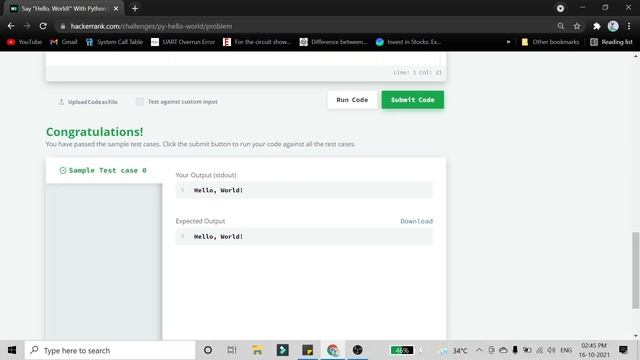Click the page vertical scrollbar thumb
The width and height of the screenshot is (640, 360).
click(636, 270)
